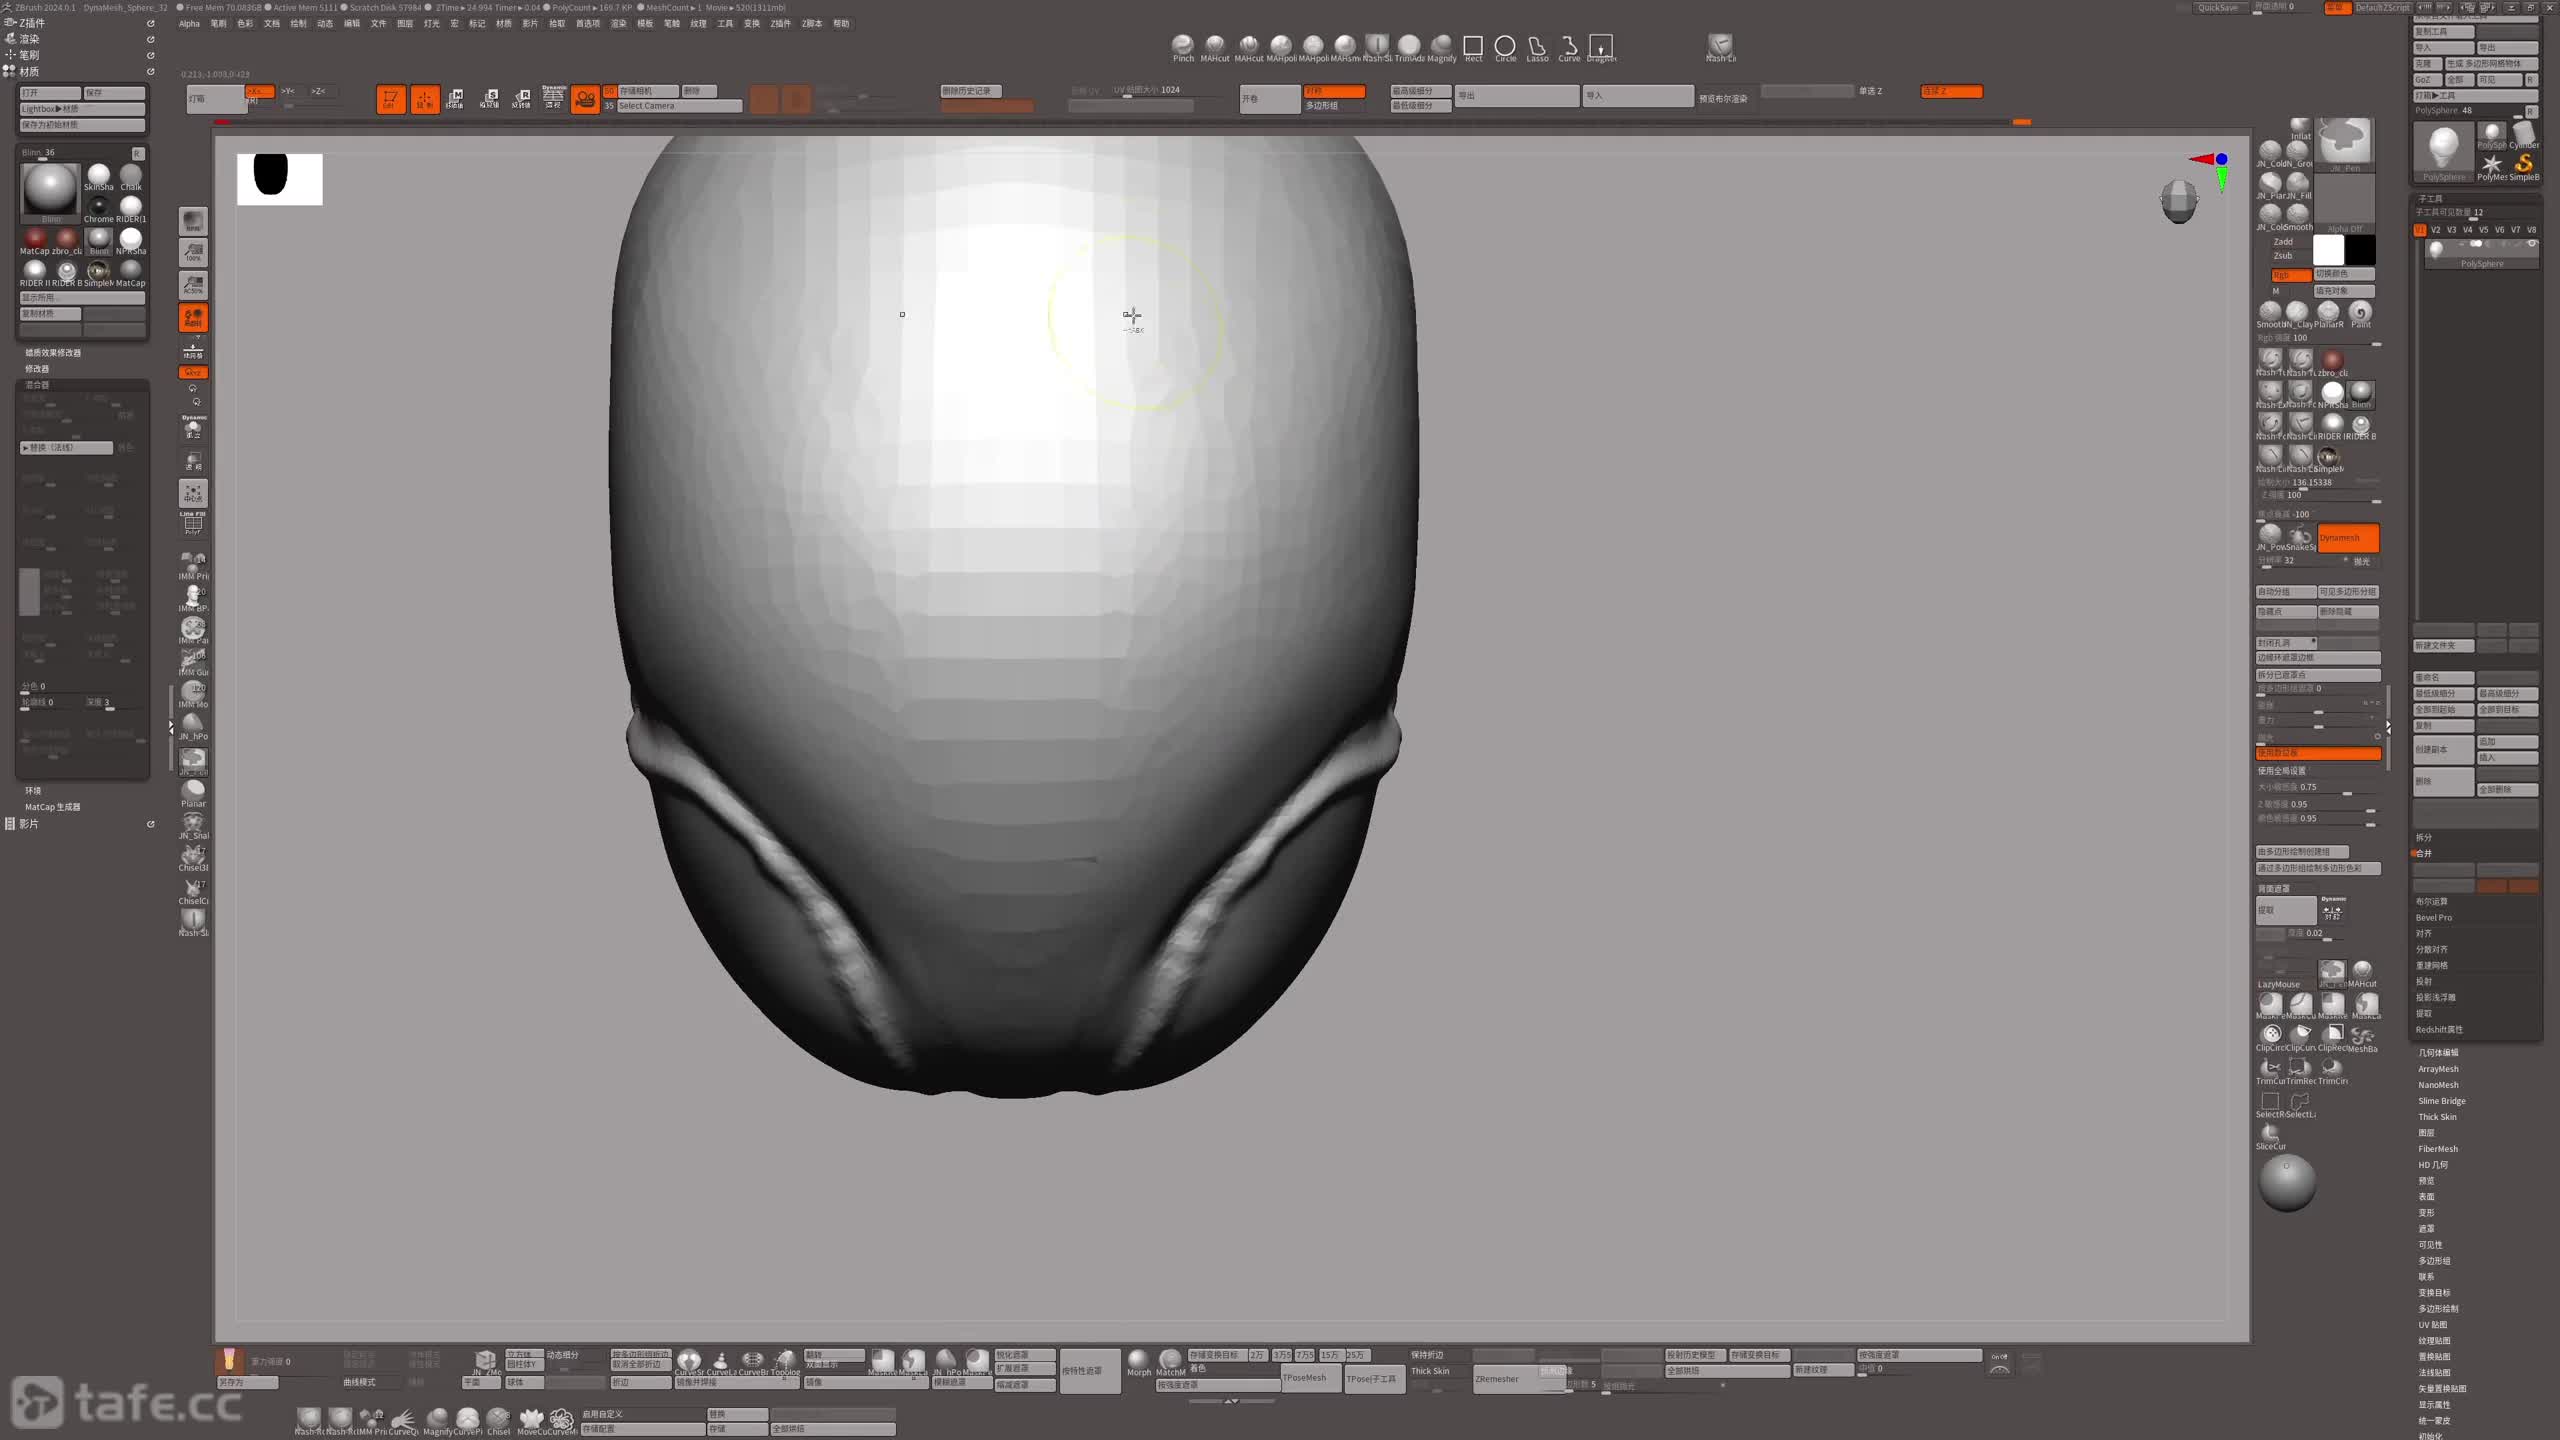
Task: Switch to the V2 subtool tab
Action: 2435,230
